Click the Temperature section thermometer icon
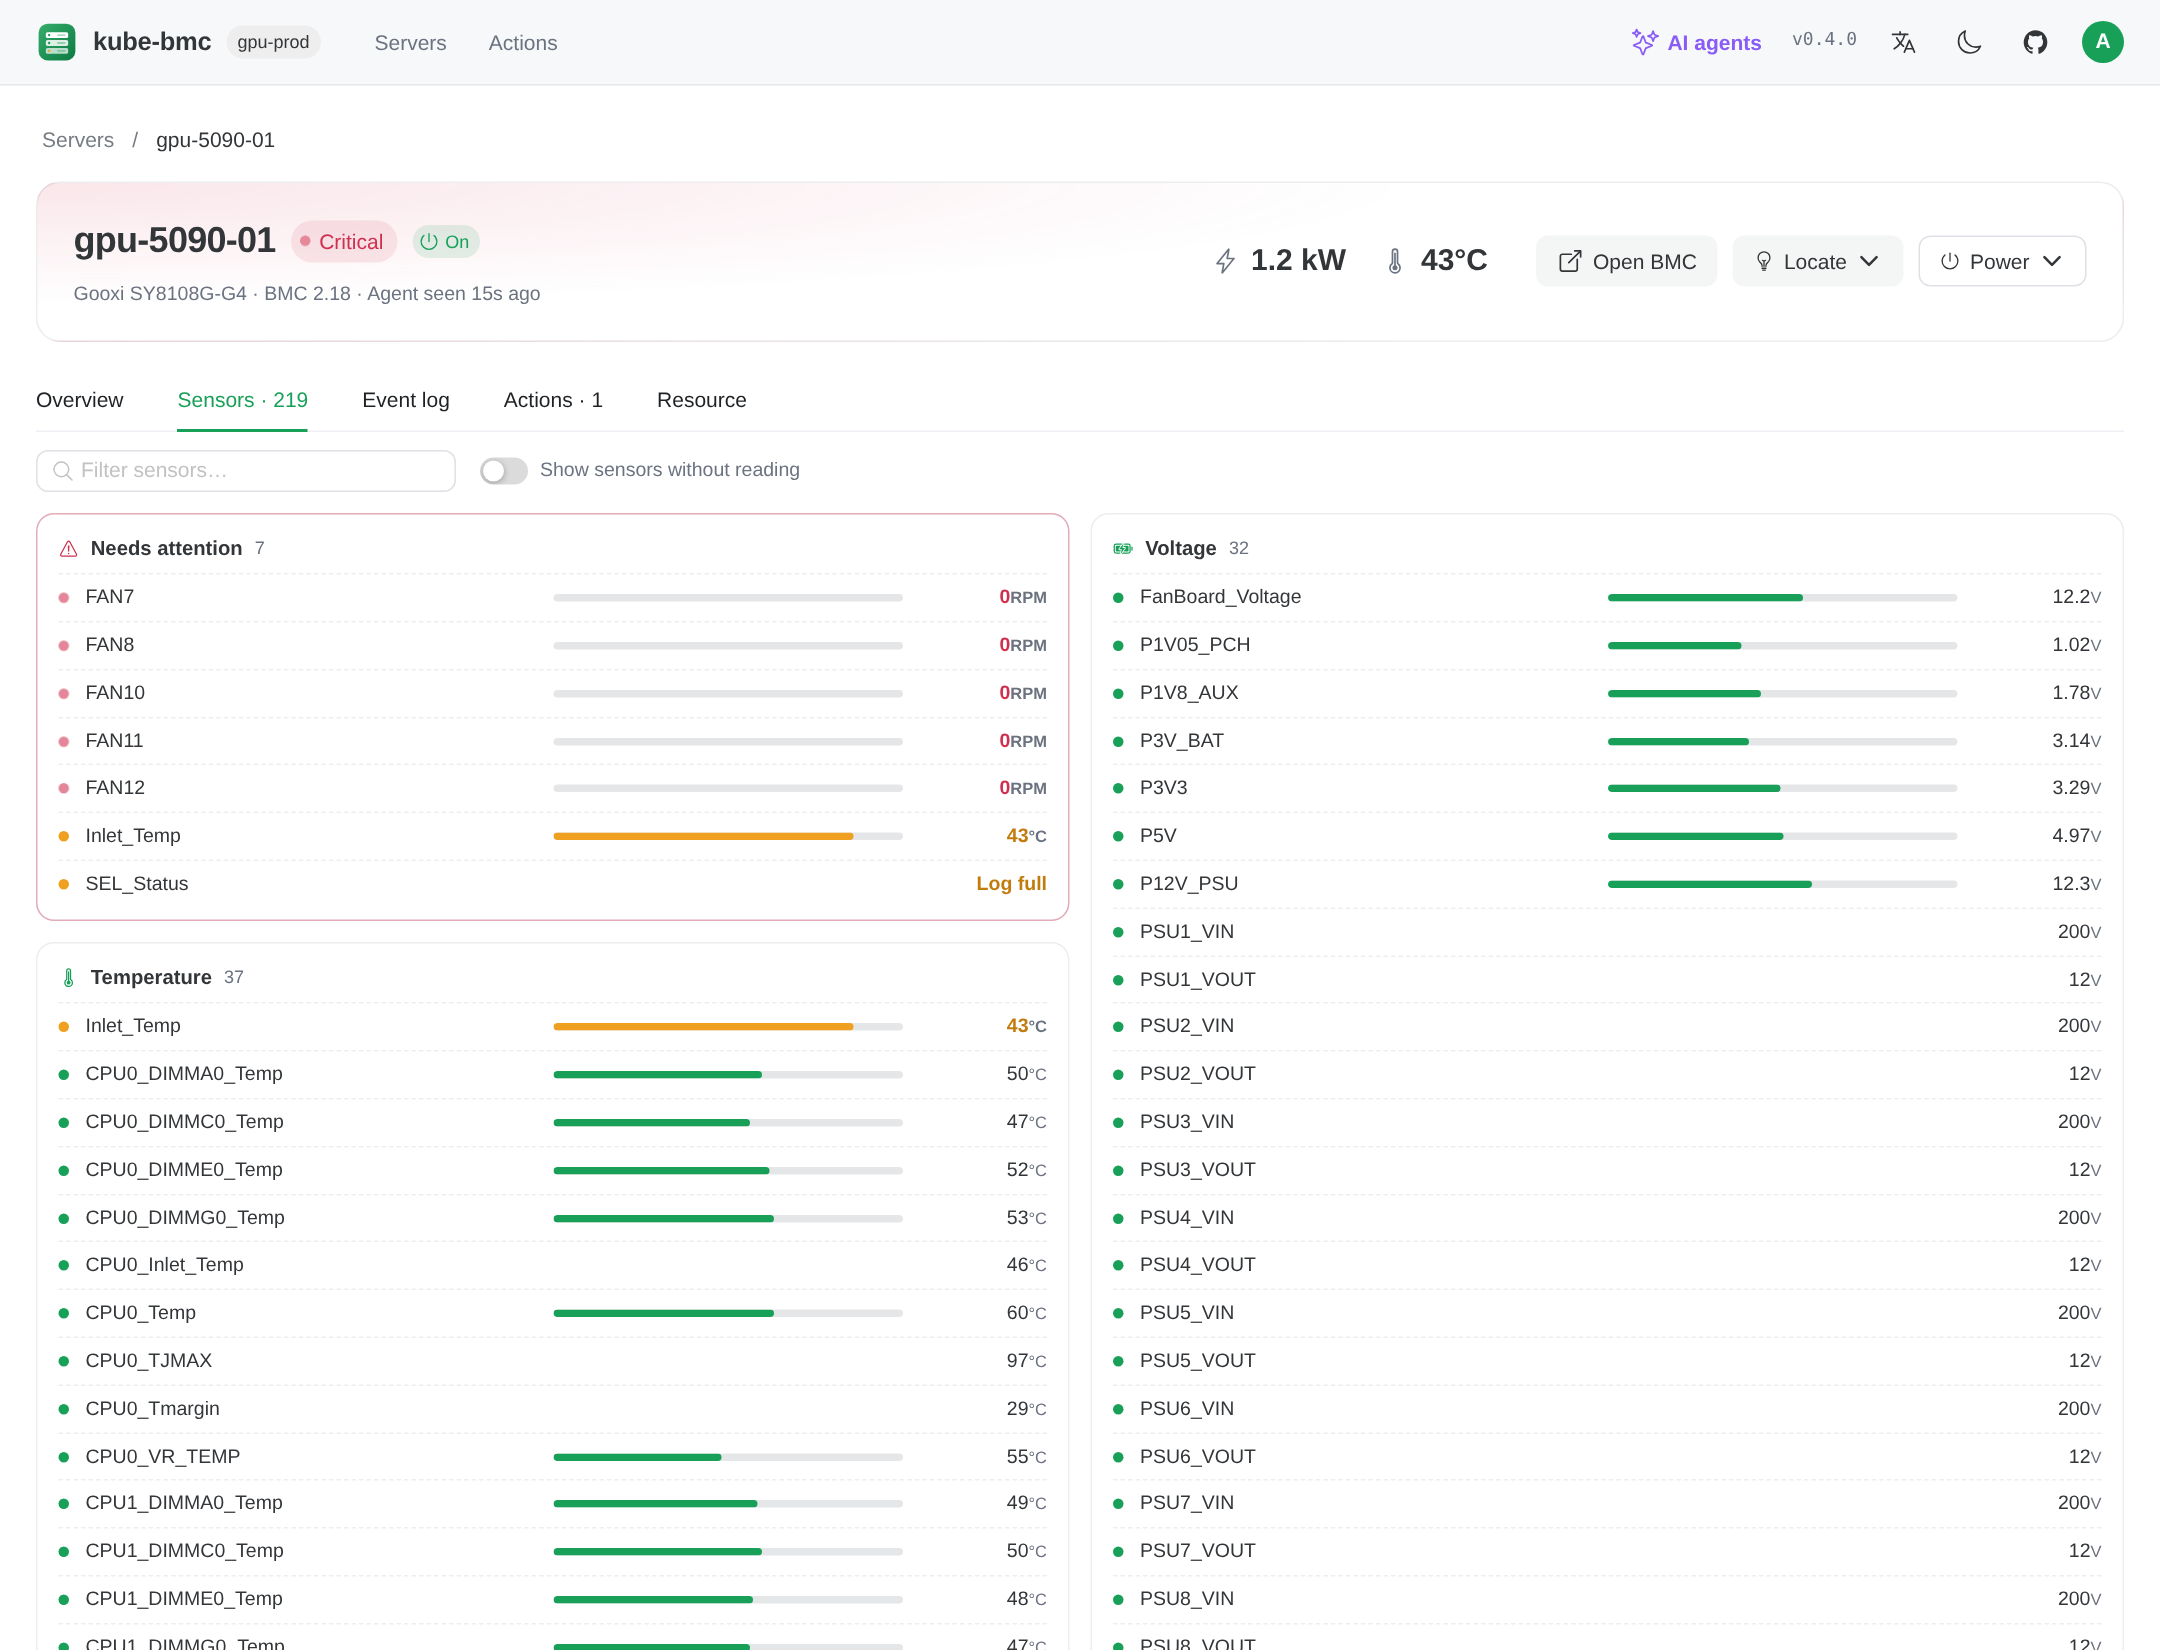 point(69,978)
